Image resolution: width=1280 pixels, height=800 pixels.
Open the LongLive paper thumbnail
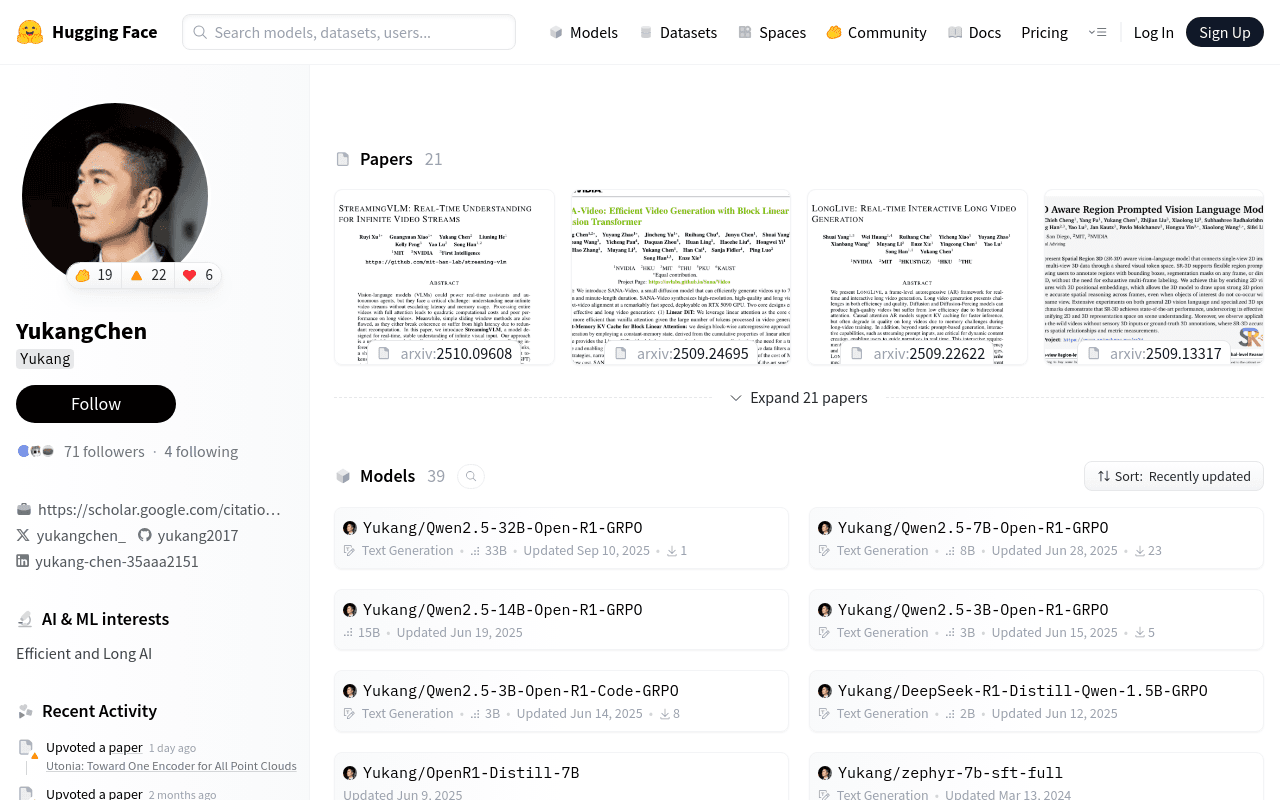(918, 277)
